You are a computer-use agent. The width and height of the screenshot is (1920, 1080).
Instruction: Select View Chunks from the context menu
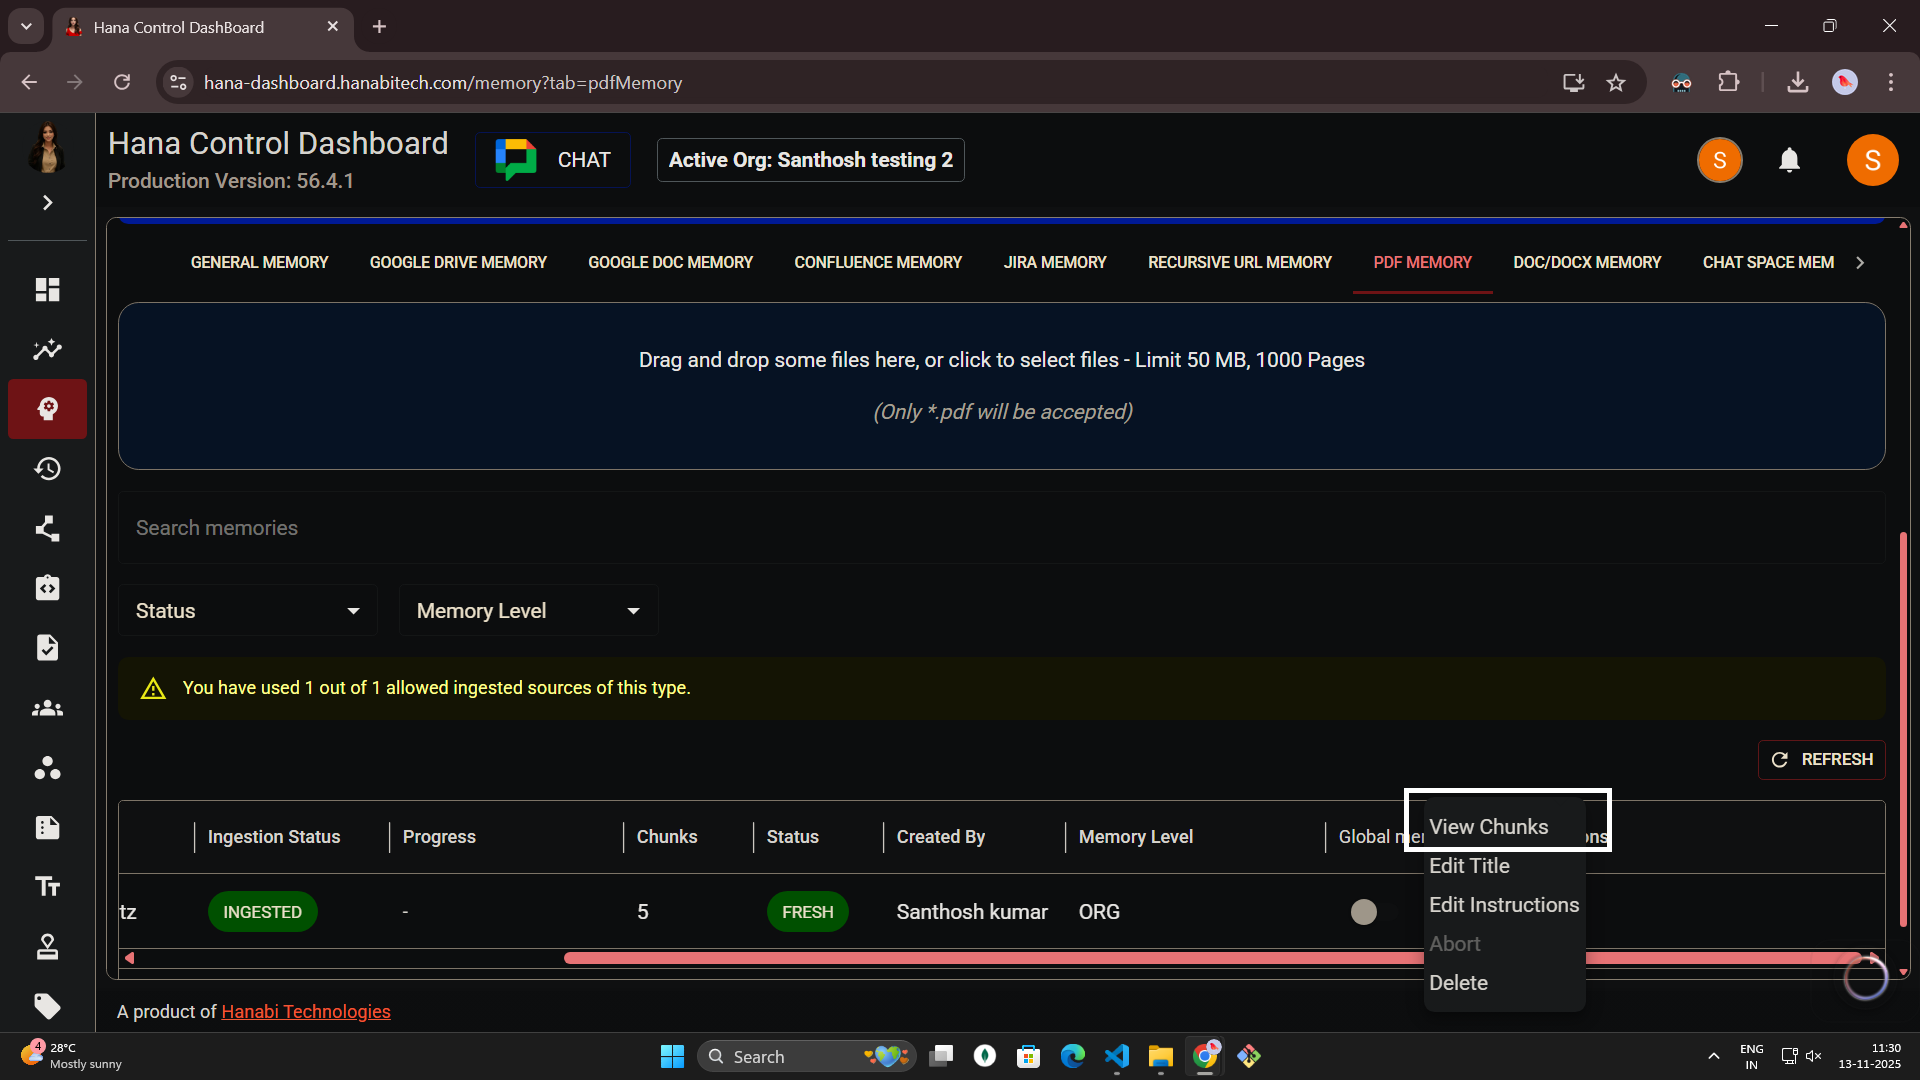click(1490, 827)
